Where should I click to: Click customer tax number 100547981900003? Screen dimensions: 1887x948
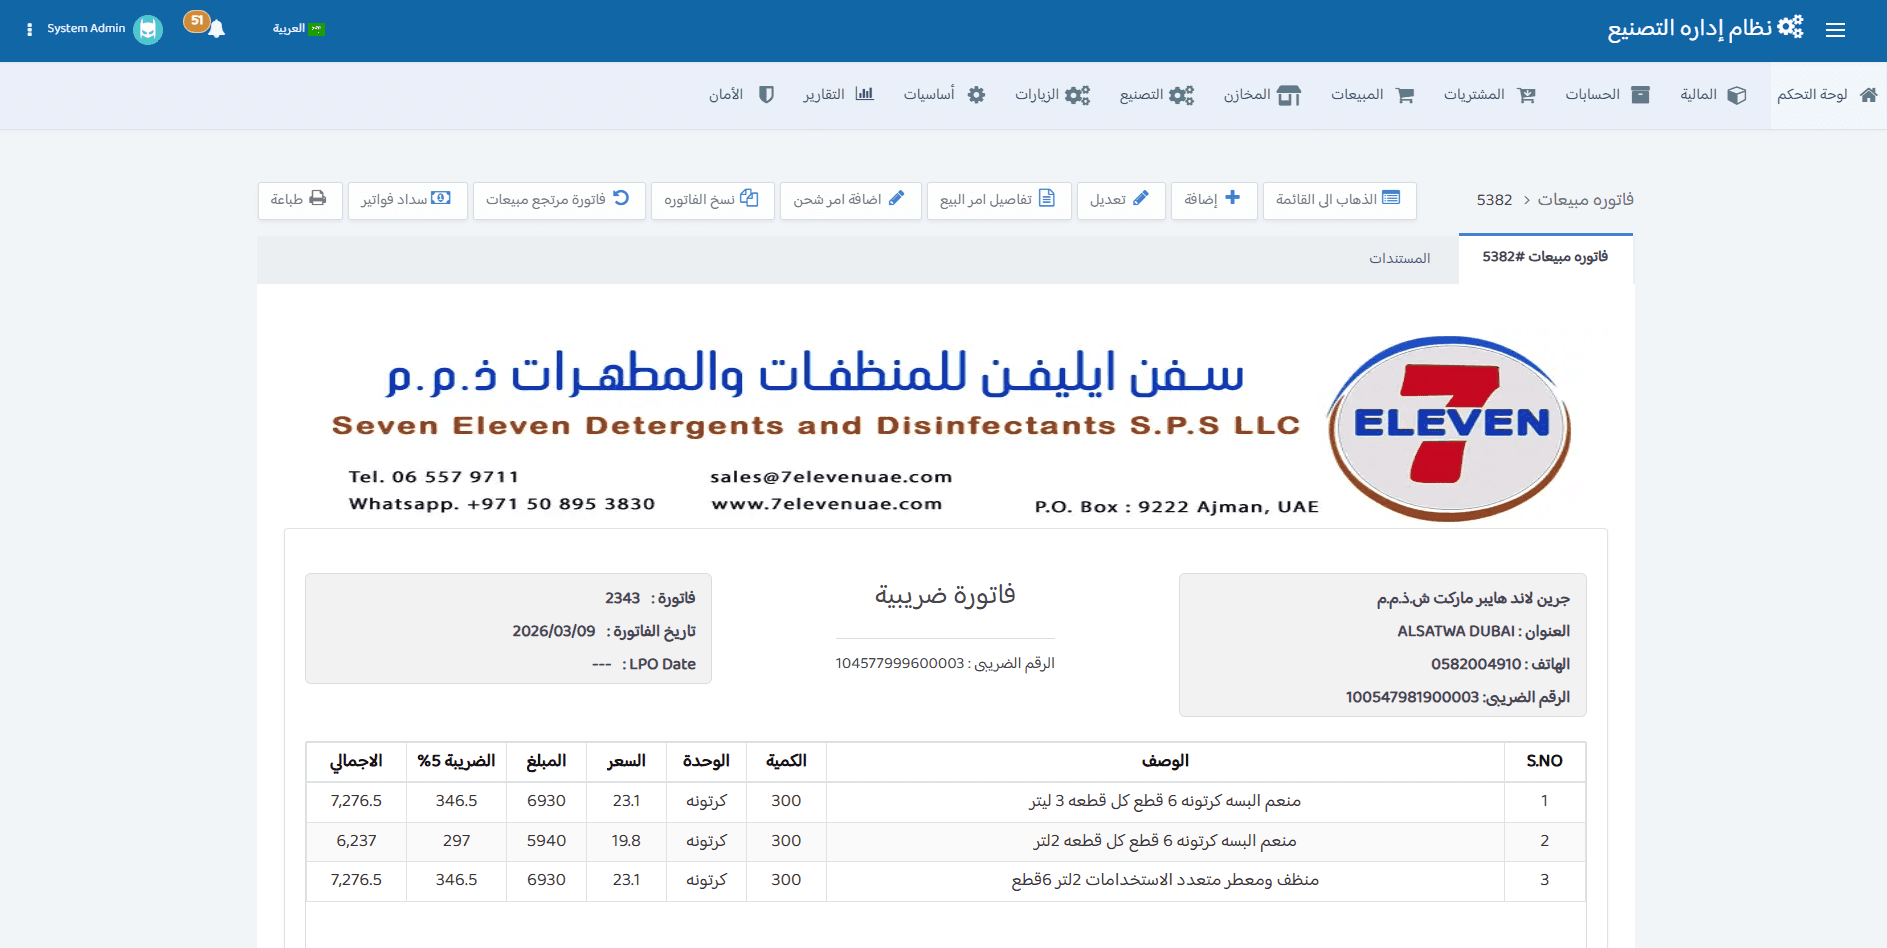1412,698
